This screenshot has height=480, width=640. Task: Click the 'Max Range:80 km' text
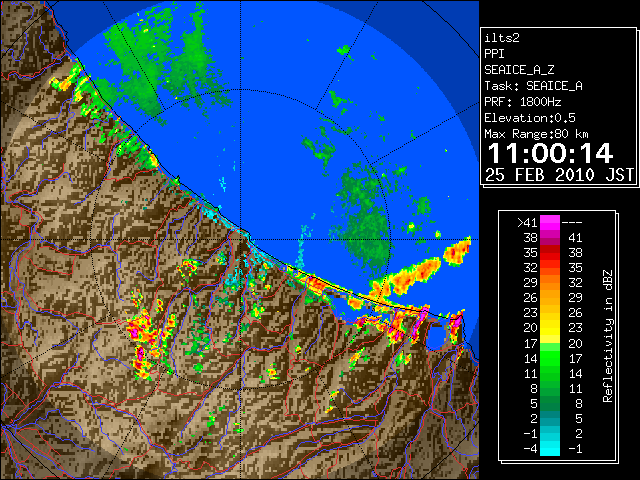(536, 134)
